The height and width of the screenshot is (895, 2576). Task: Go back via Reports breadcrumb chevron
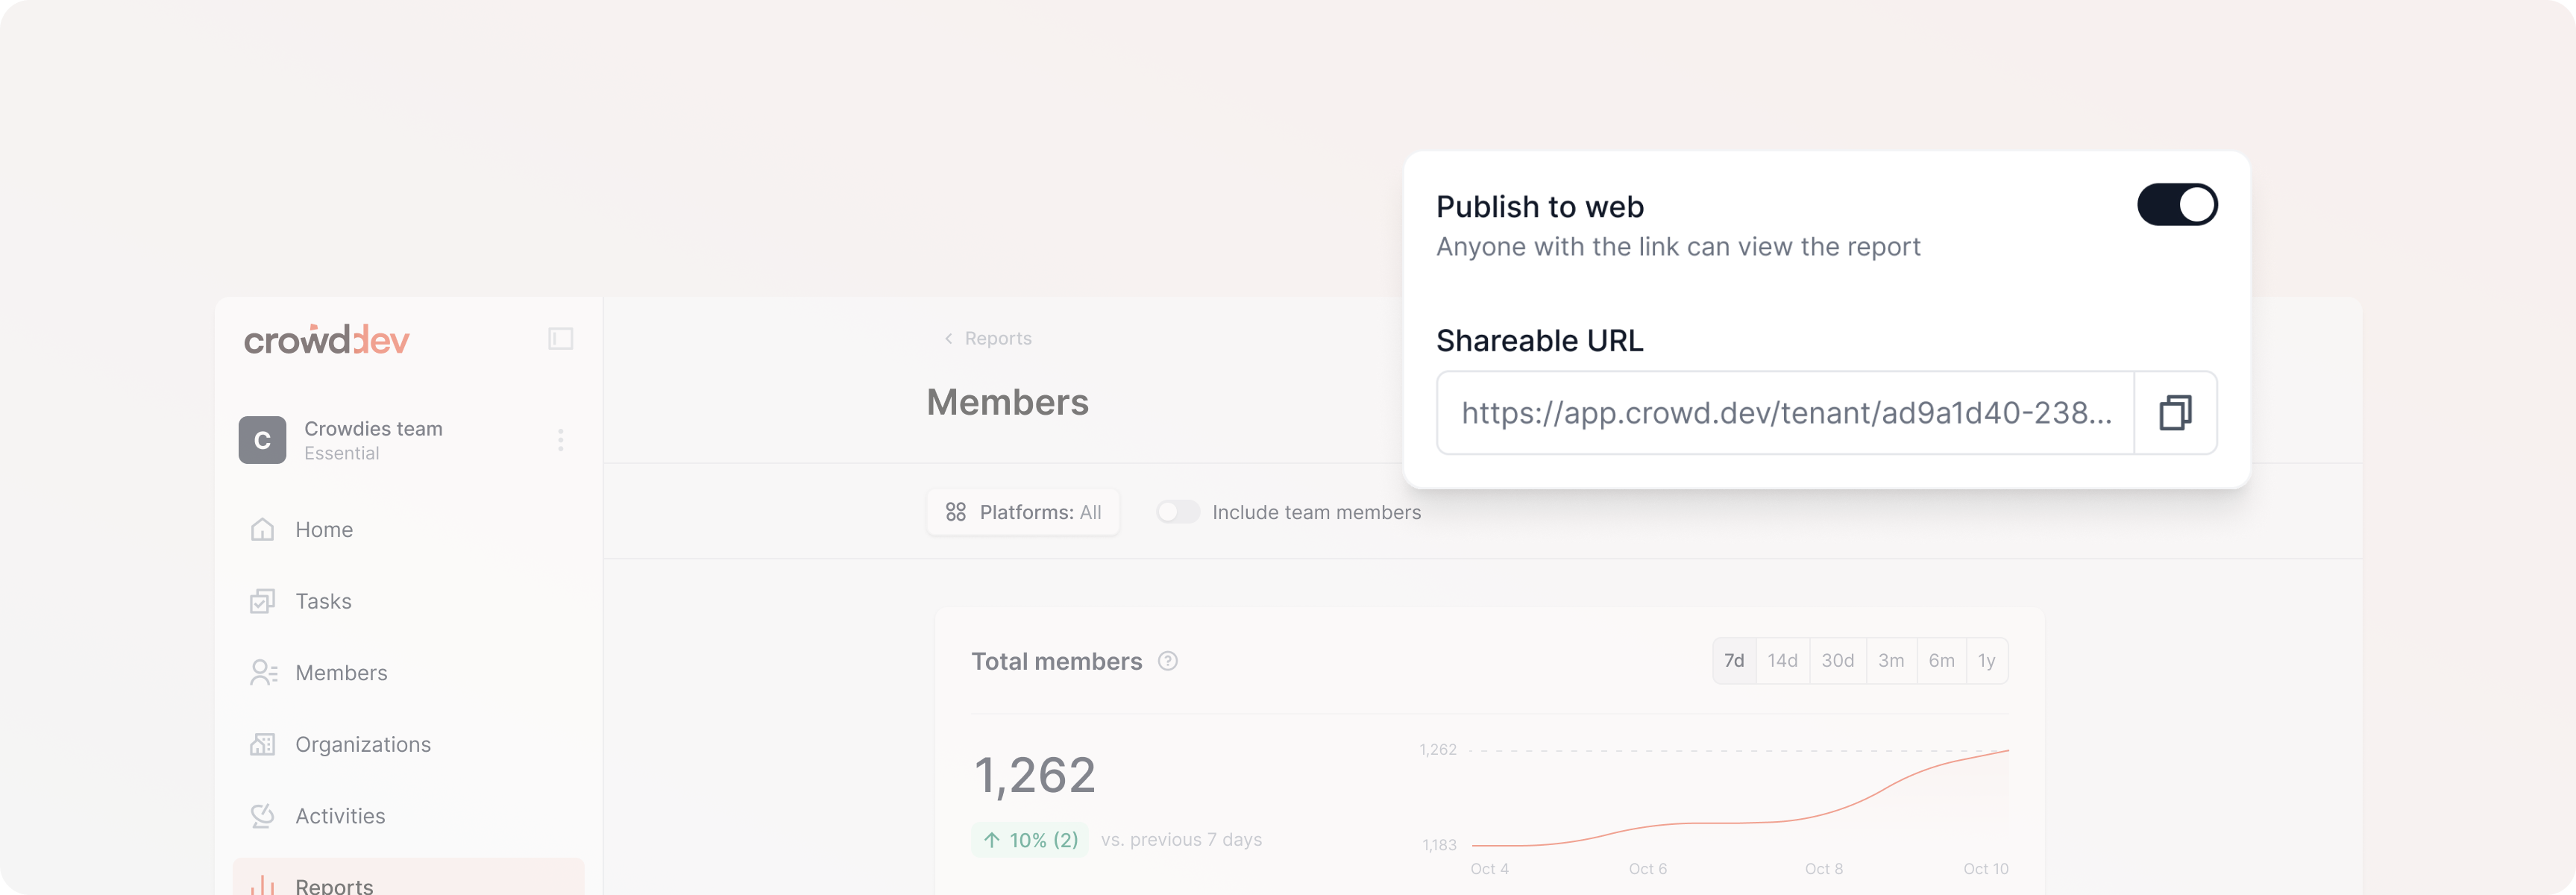(948, 339)
